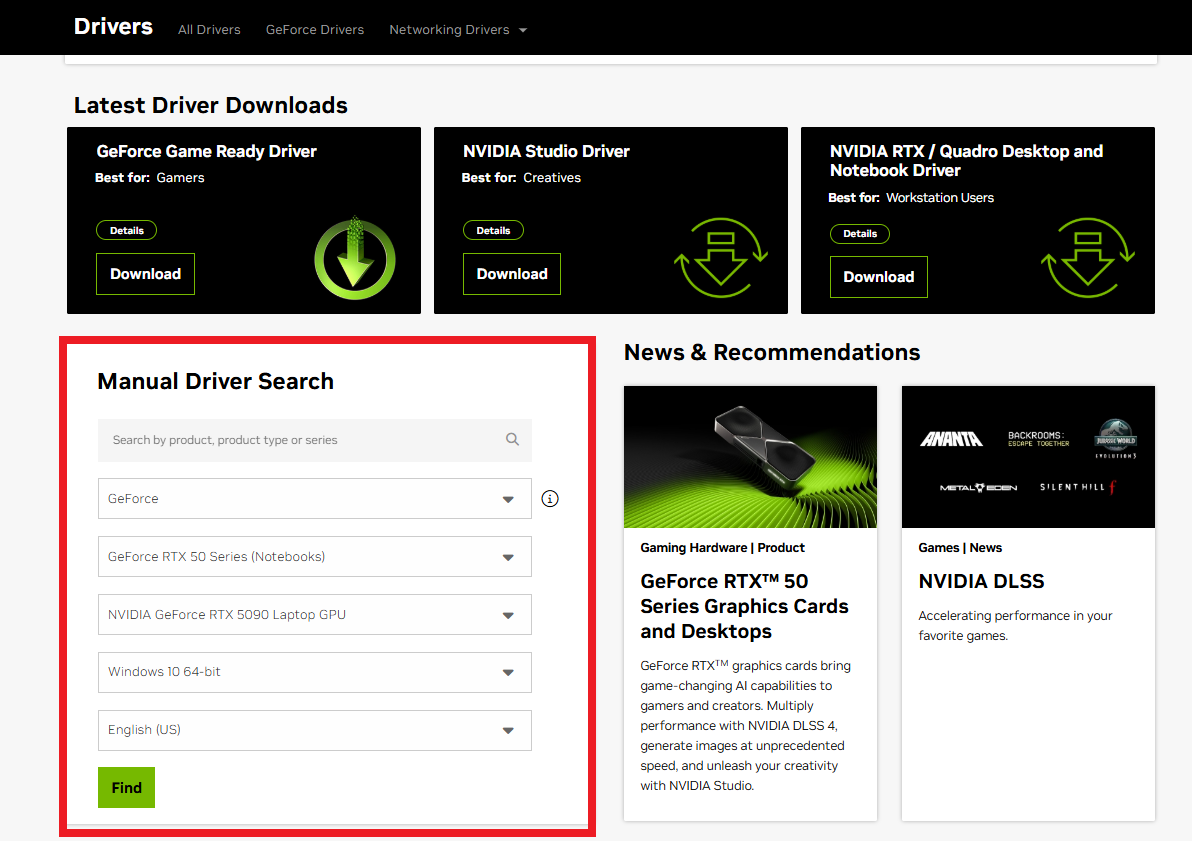Click the NVIDIA Studio Driver download icon
Image resolution: width=1192 pixels, height=841 pixels.
point(721,258)
